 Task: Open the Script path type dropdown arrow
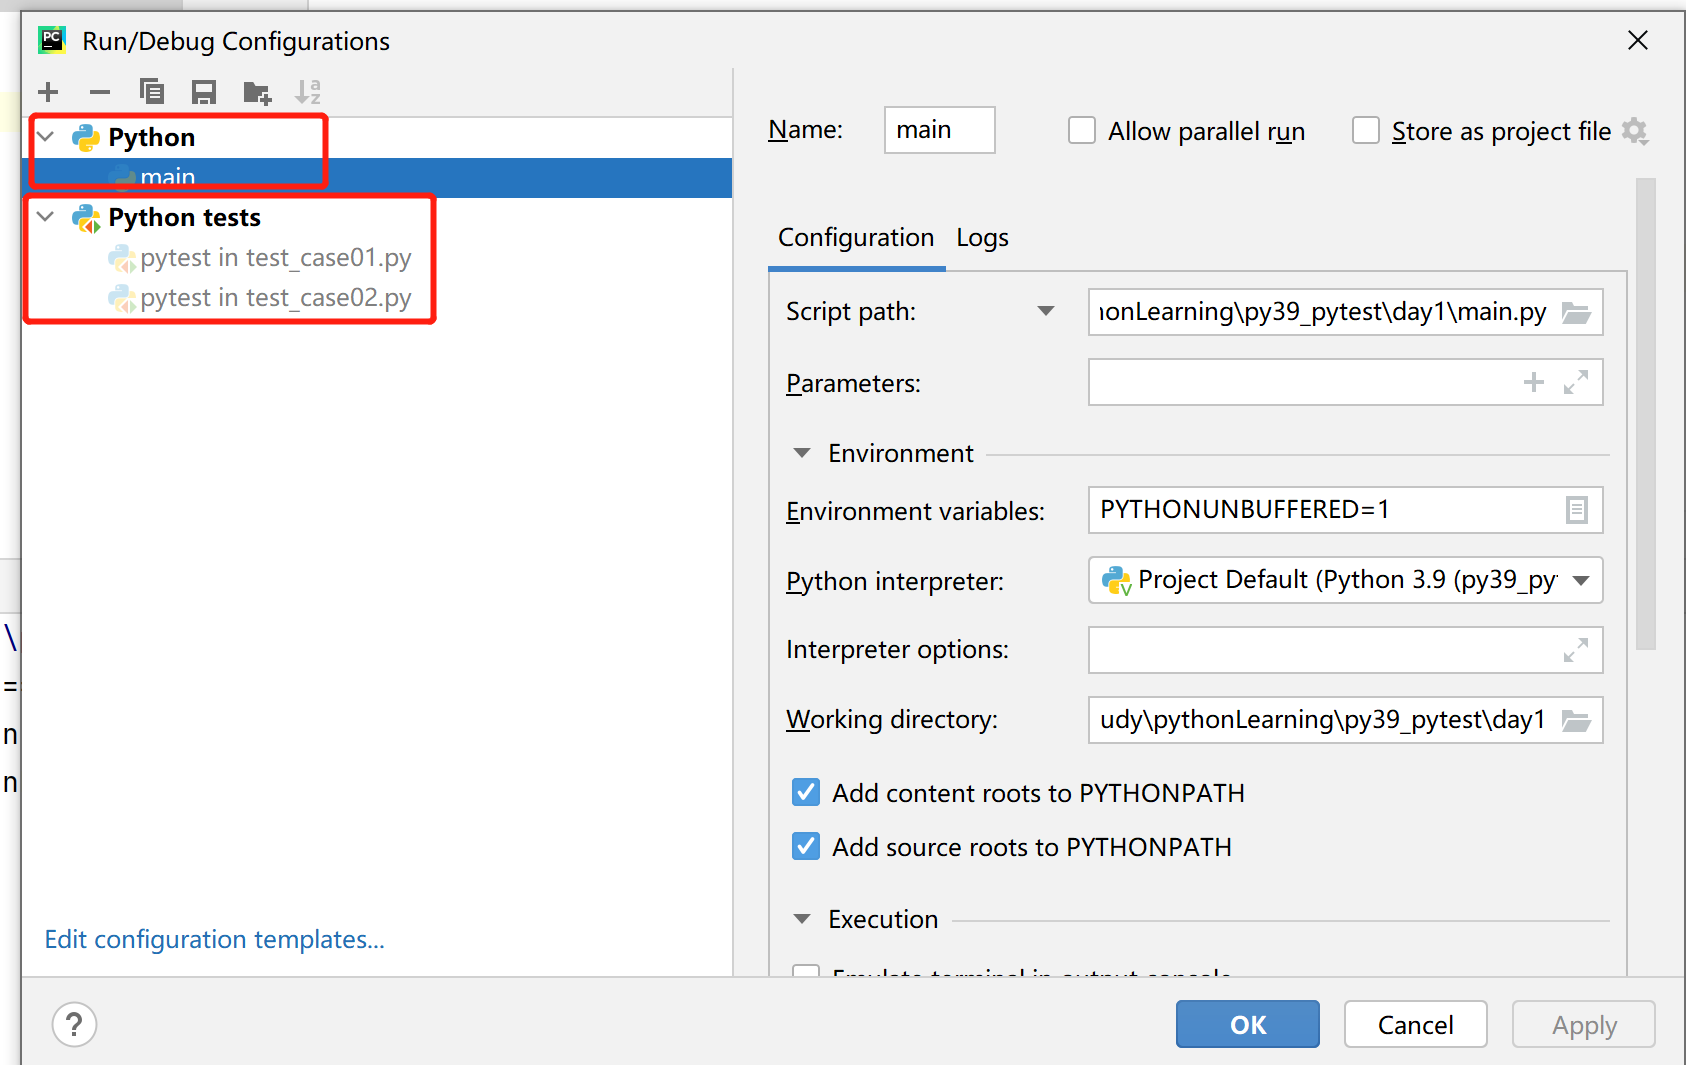click(x=1046, y=312)
